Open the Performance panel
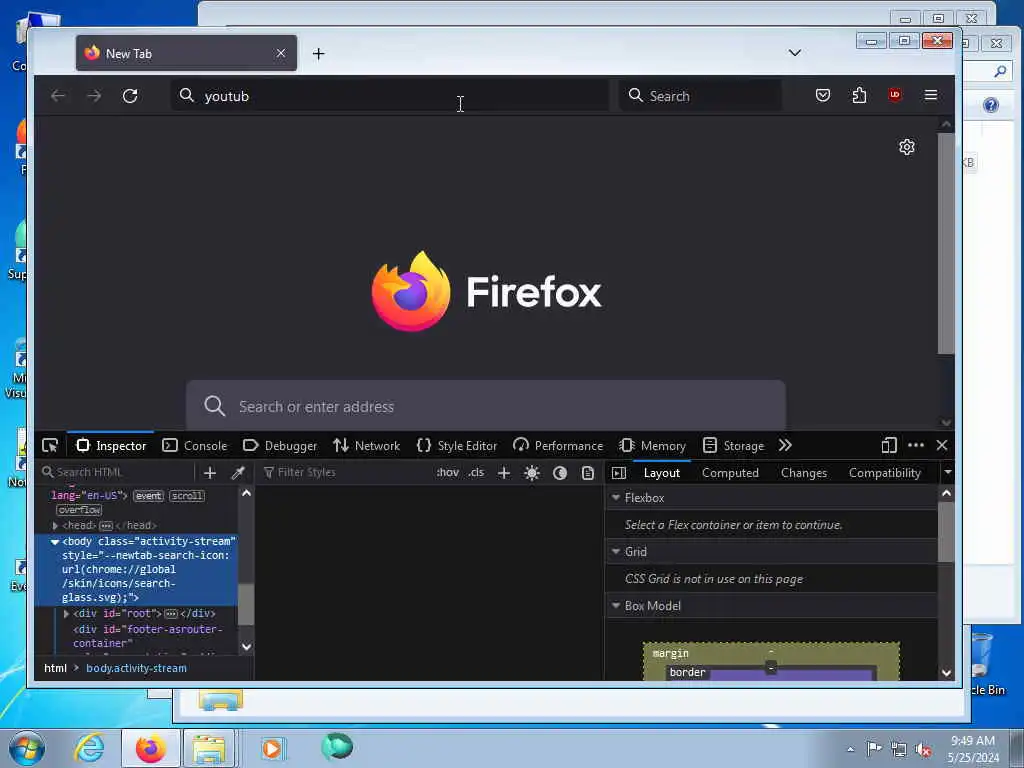The width and height of the screenshot is (1024, 768). (x=558, y=445)
